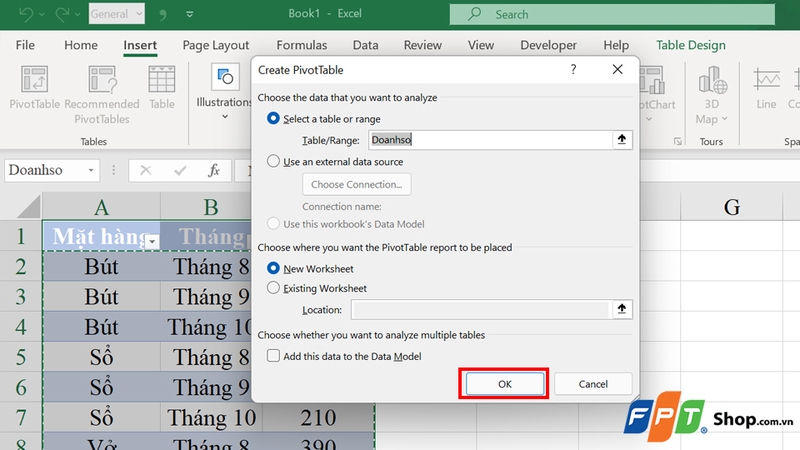Click the Redo icon in title bar

(x=62, y=14)
